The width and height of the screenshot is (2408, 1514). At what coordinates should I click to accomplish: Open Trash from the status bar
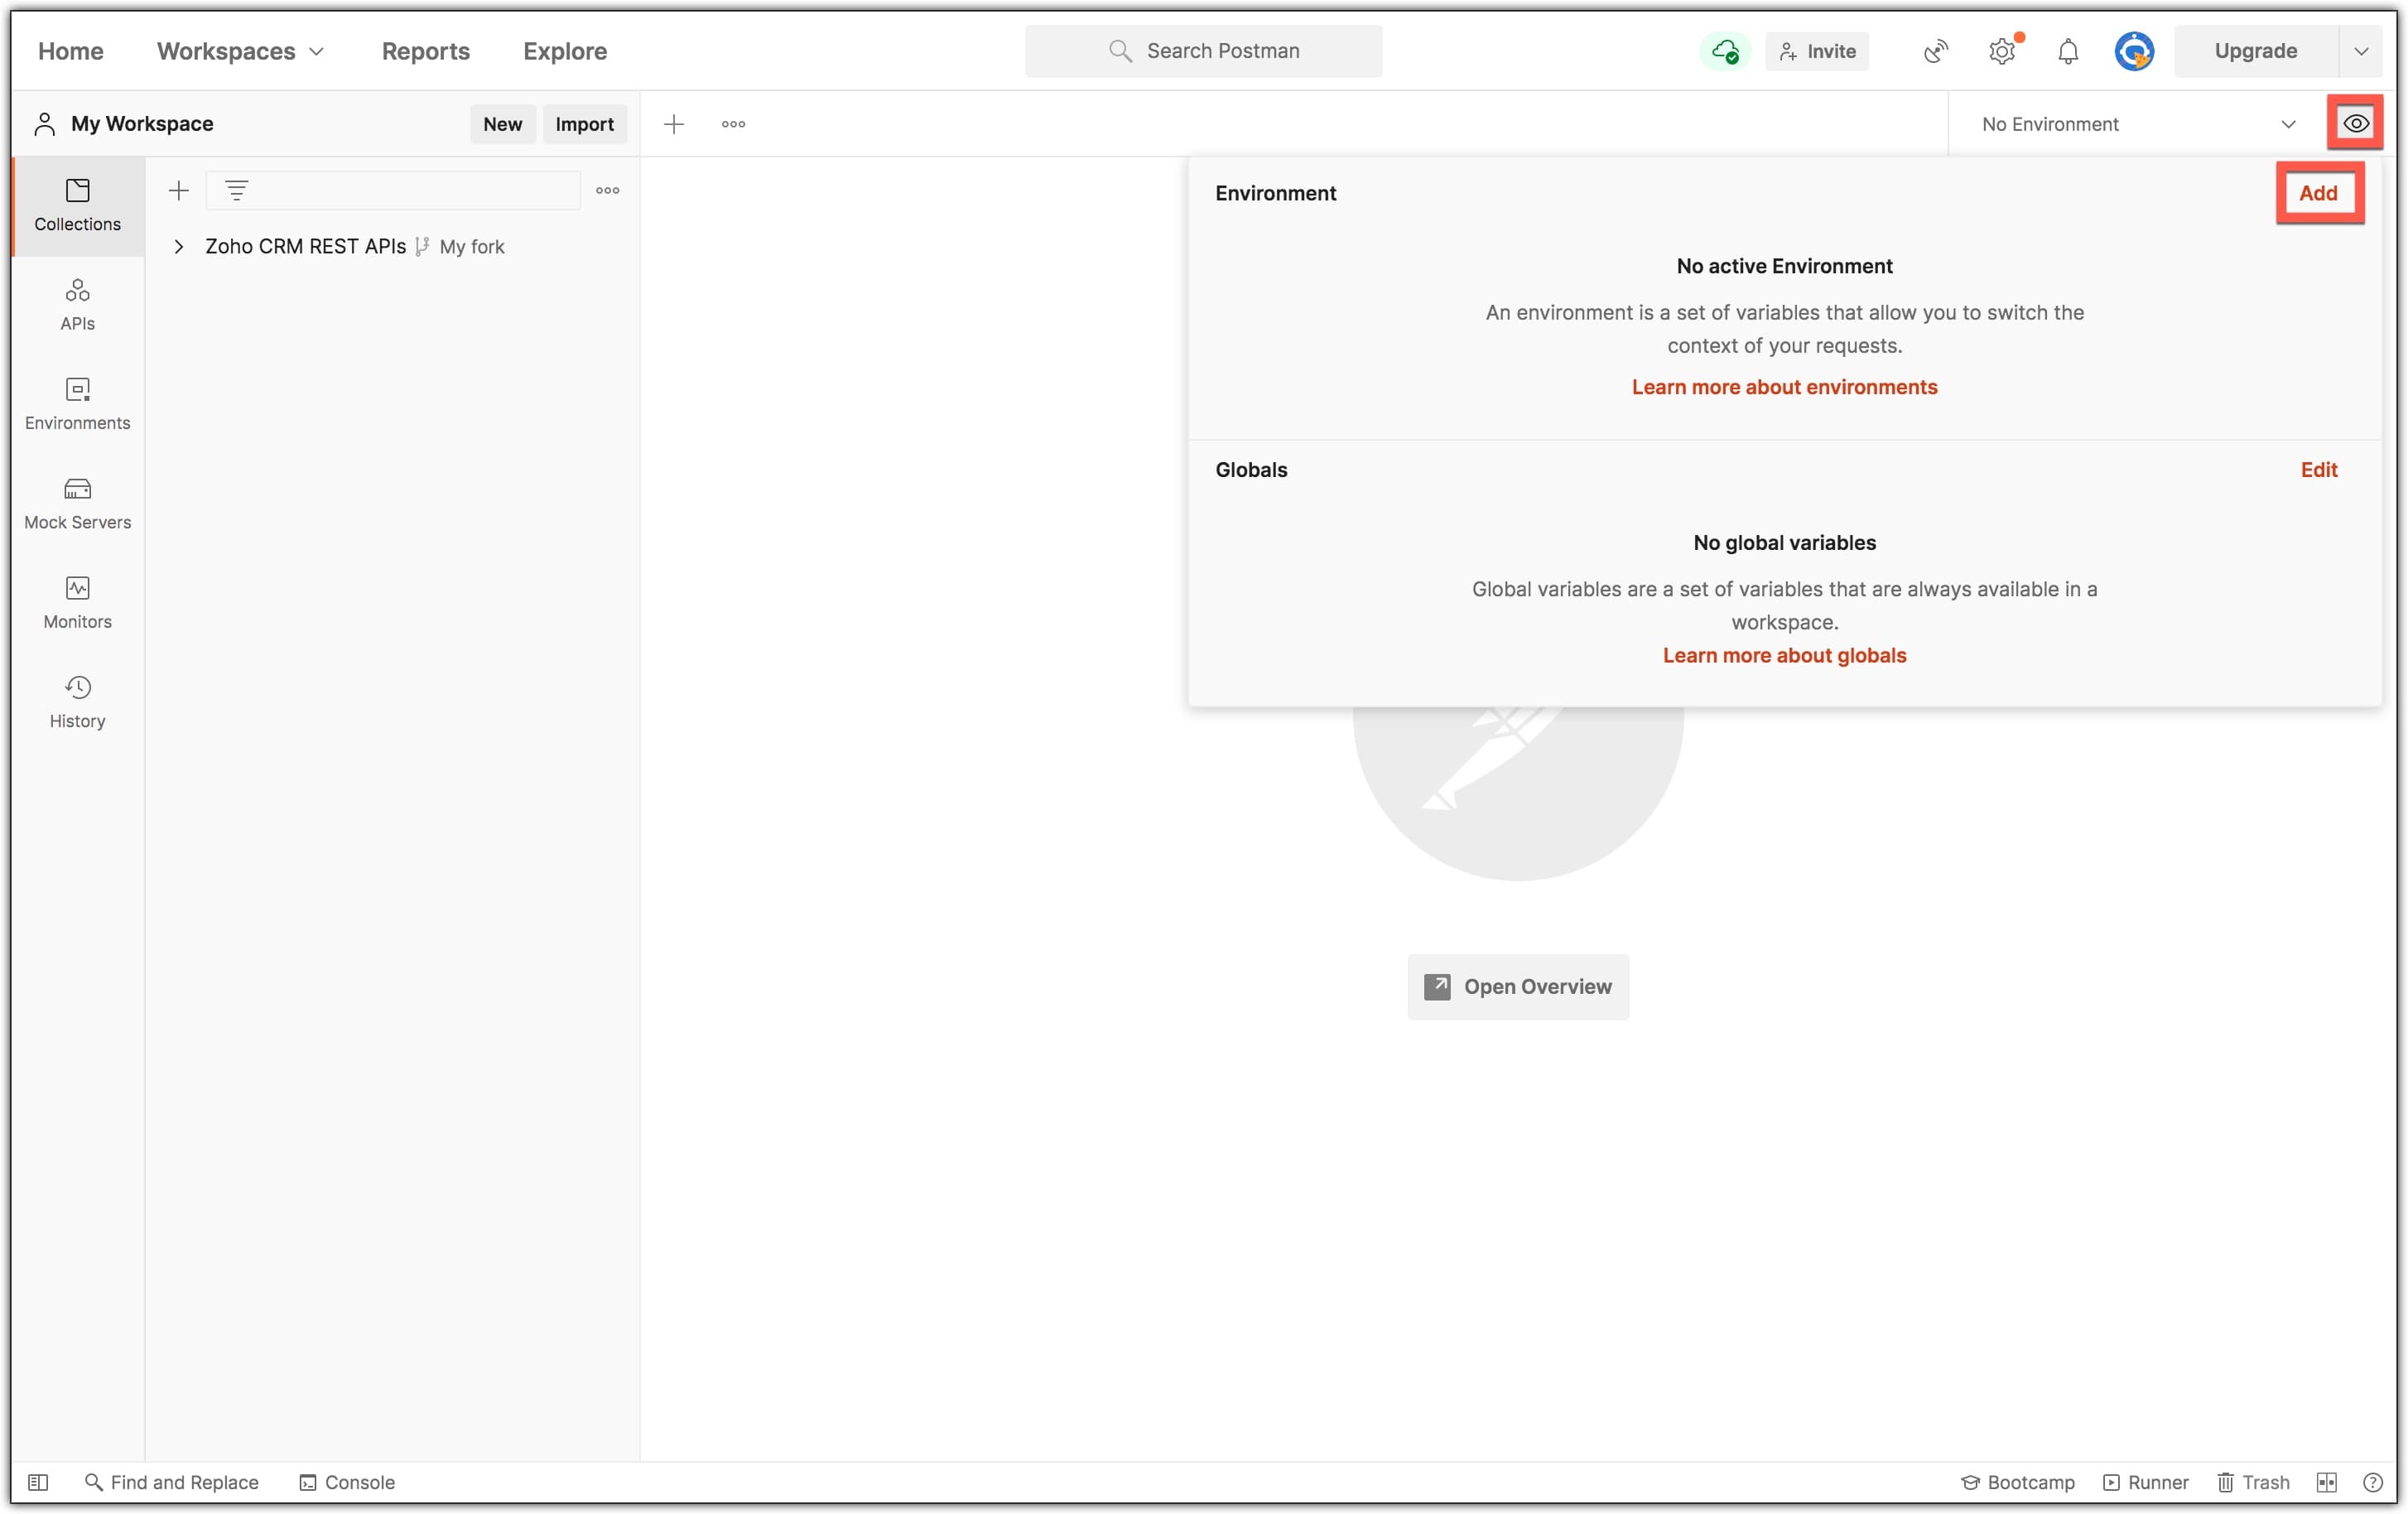[x=2252, y=1482]
